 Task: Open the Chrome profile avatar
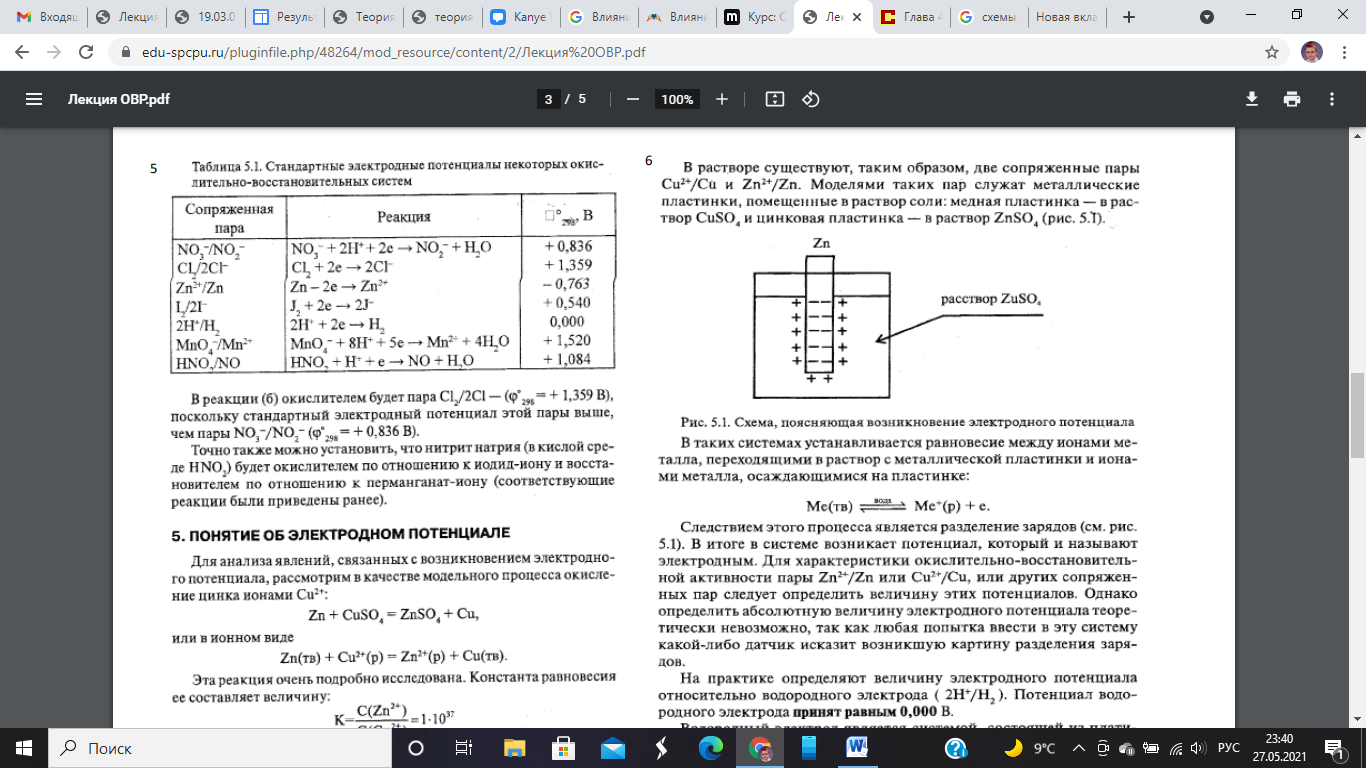(x=1311, y=51)
